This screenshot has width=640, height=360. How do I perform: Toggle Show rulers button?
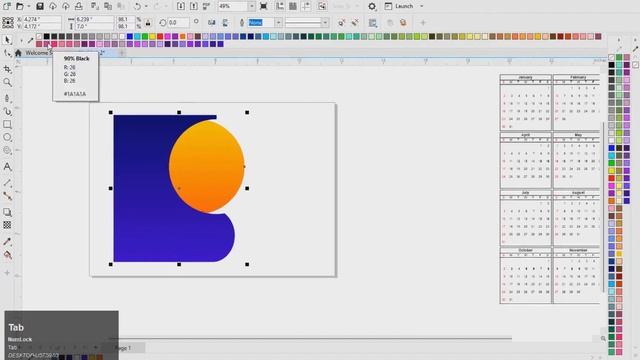[280, 6]
